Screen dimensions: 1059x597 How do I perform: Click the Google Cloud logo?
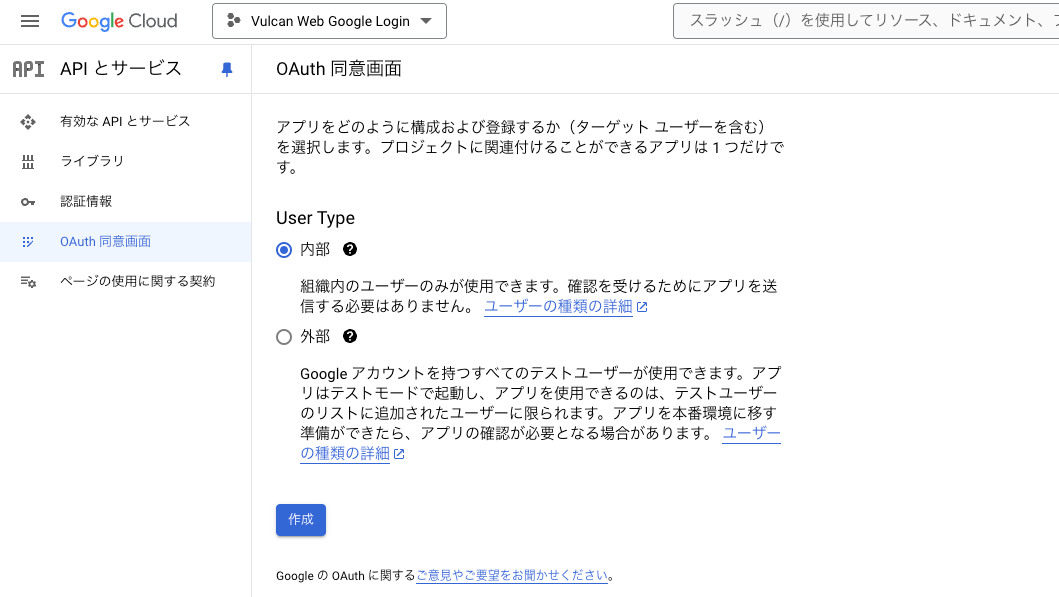119,21
